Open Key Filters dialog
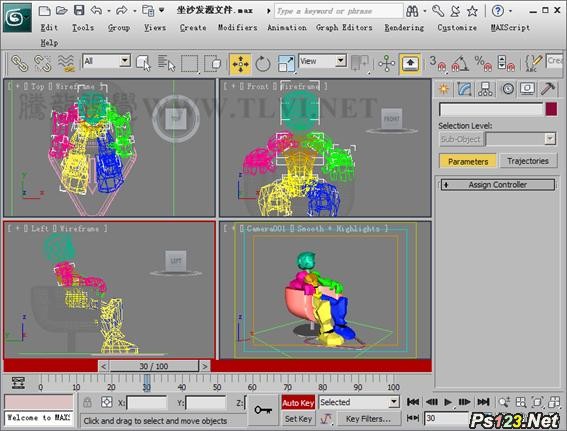 (368, 419)
